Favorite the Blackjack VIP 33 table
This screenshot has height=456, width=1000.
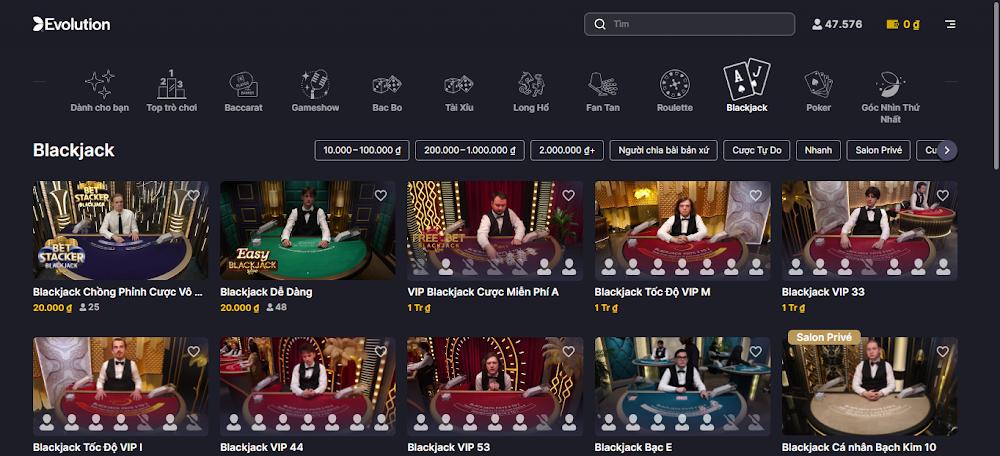point(943,195)
